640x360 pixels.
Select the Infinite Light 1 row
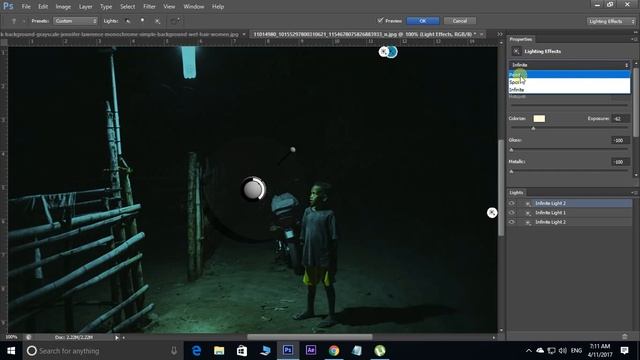coord(569,213)
